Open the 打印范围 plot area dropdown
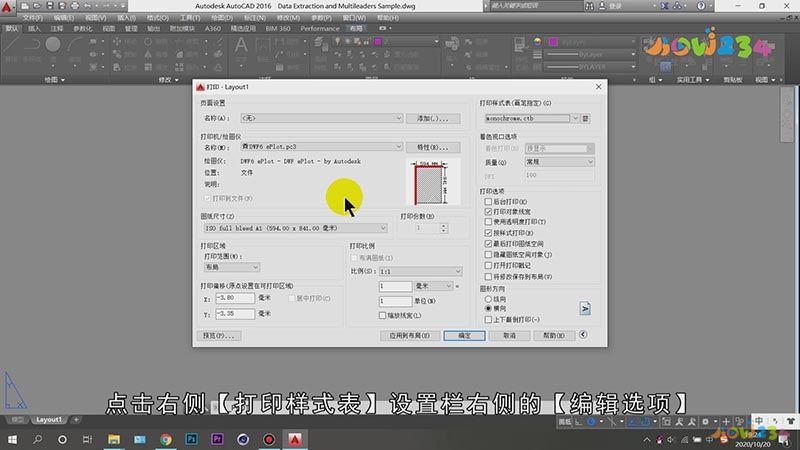800x450 pixels. tap(232, 267)
